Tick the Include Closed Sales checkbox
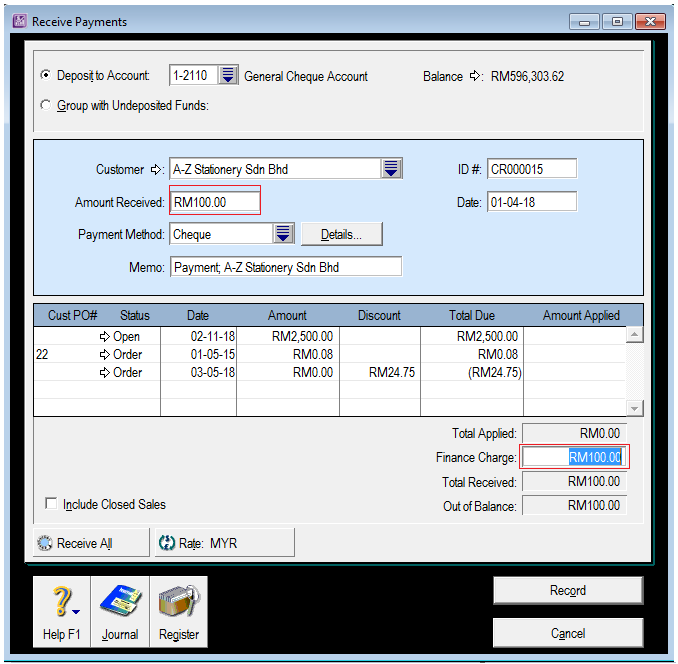This screenshot has width=678, height=664. (x=51, y=503)
